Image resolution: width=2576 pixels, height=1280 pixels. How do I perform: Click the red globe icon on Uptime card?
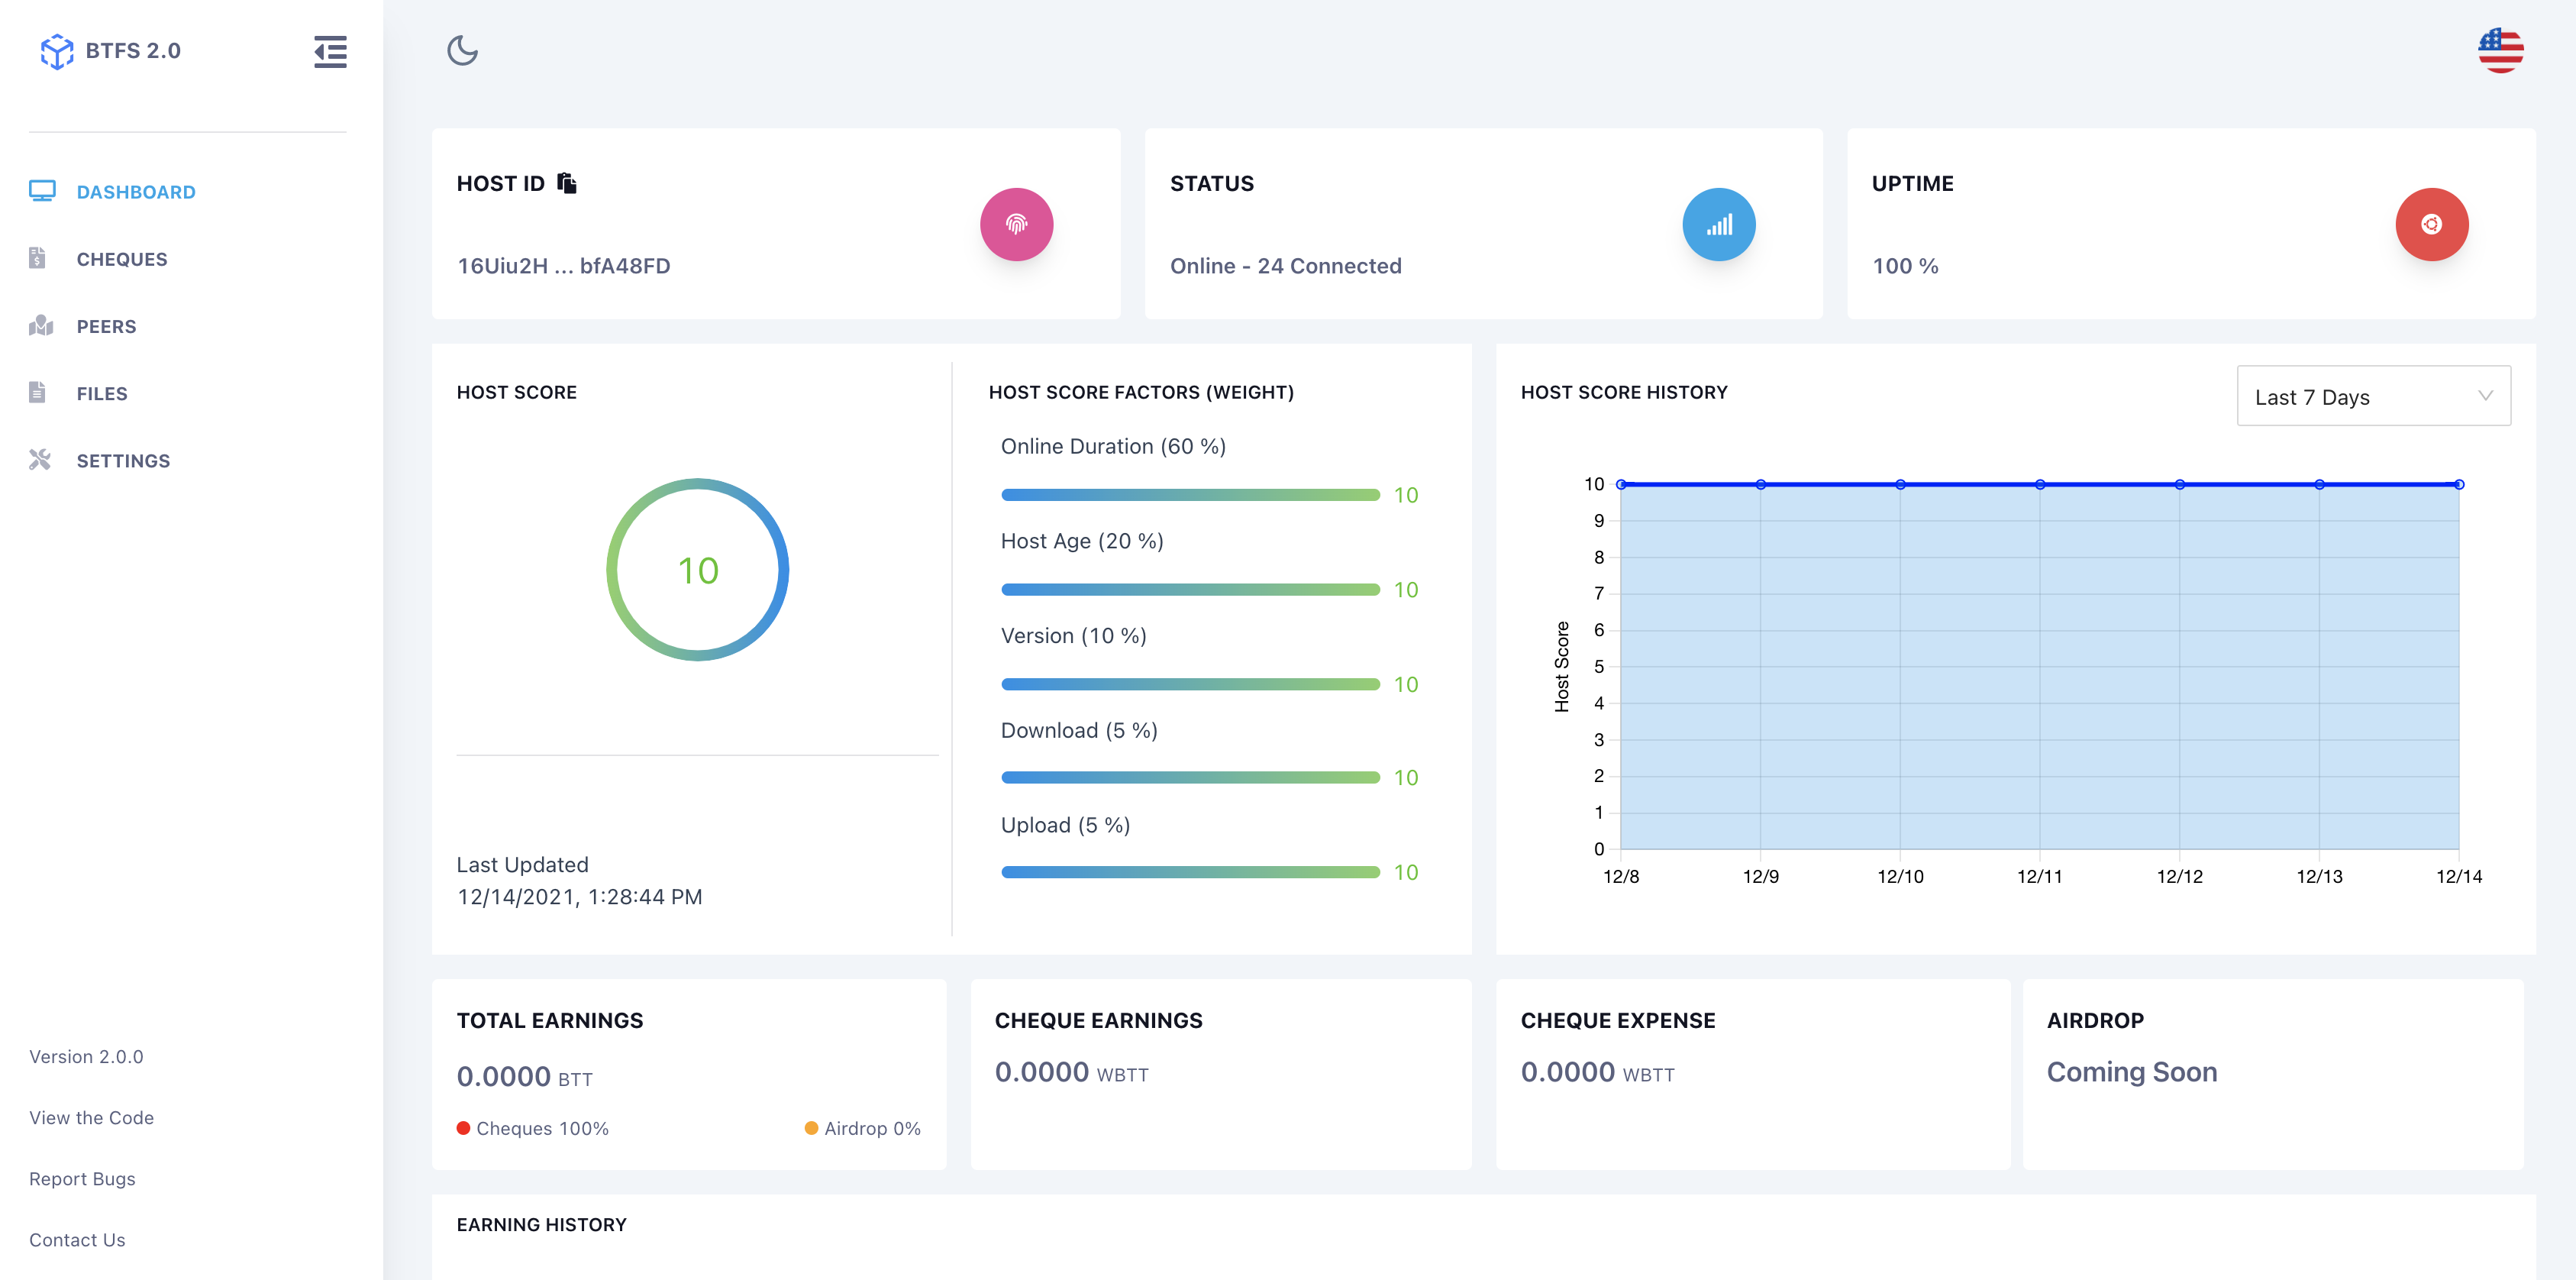pyautogui.click(x=2432, y=224)
